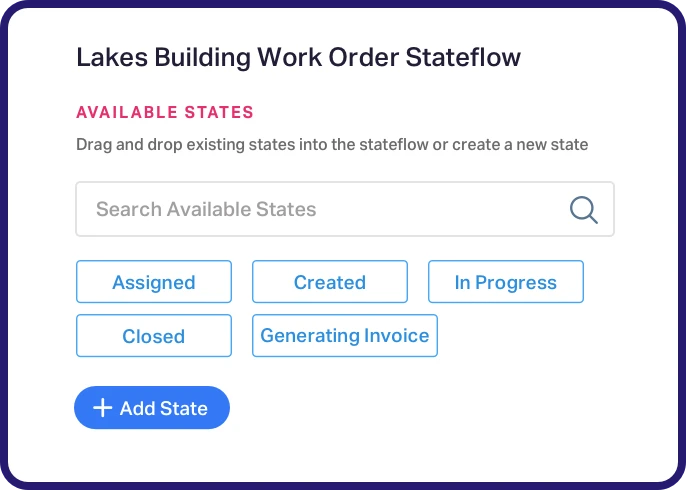686x490 pixels.
Task: Click the word "Invoice" on its chip
Action: [x=397, y=336]
